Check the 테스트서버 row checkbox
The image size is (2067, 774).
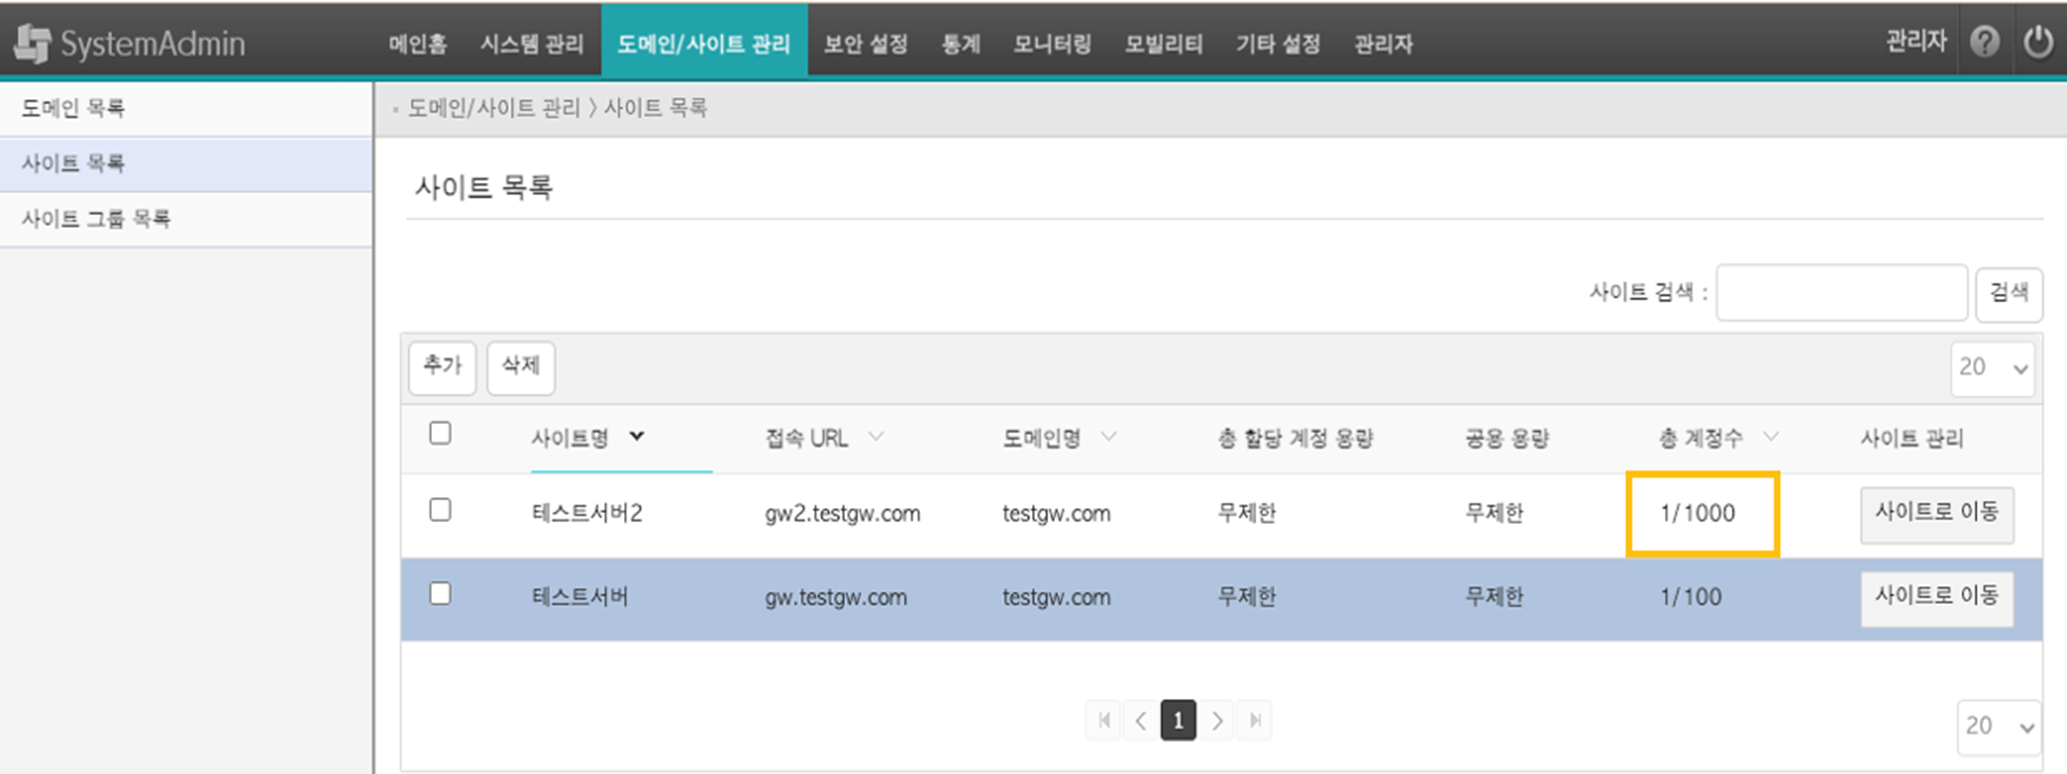(440, 594)
